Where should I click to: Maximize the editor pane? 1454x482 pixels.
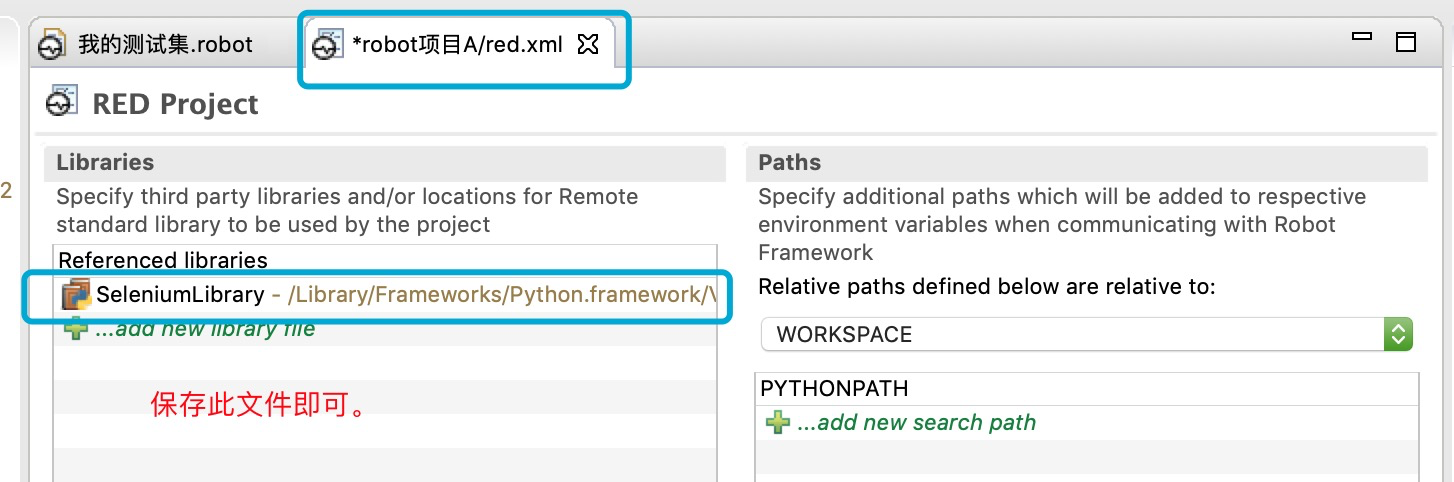[x=1406, y=42]
